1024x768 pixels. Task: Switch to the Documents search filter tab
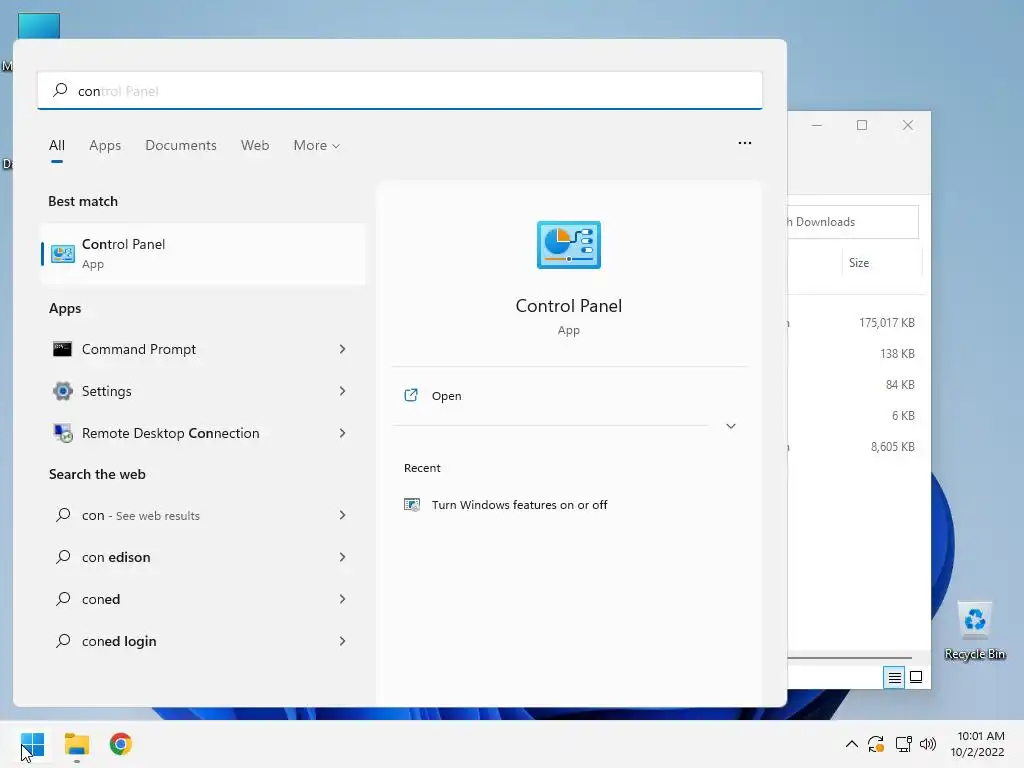click(181, 146)
